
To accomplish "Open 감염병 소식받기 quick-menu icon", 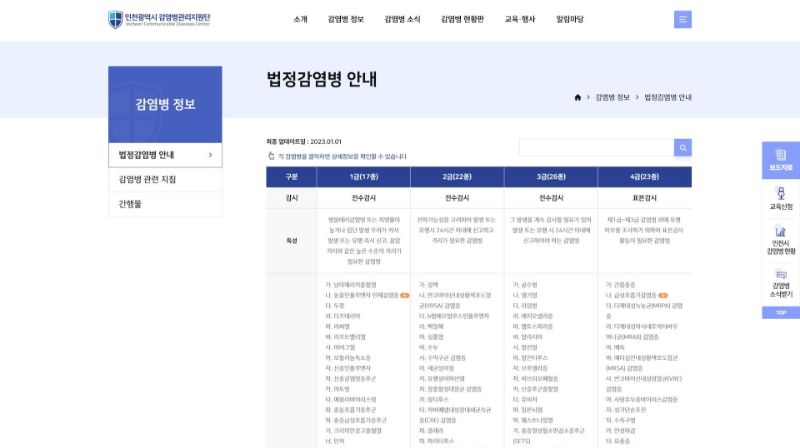I will point(781,284).
